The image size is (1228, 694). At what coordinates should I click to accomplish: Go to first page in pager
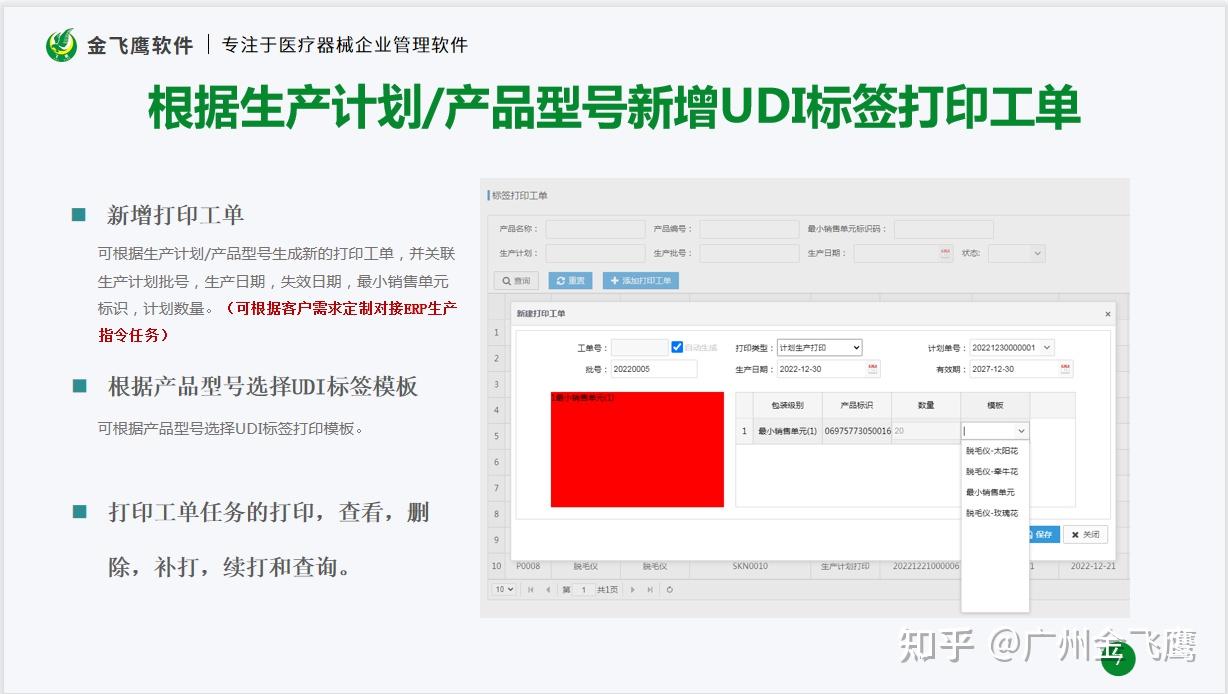click(531, 590)
